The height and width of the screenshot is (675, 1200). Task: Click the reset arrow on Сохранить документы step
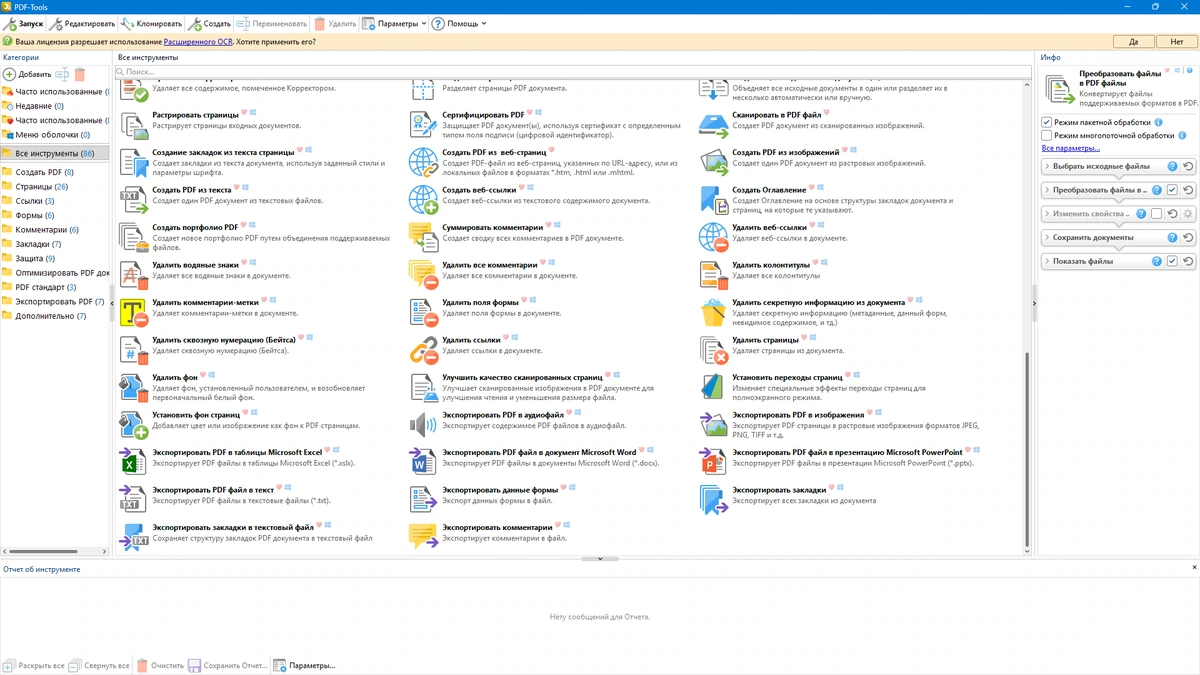pyautogui.click(x=1188, y=238)
